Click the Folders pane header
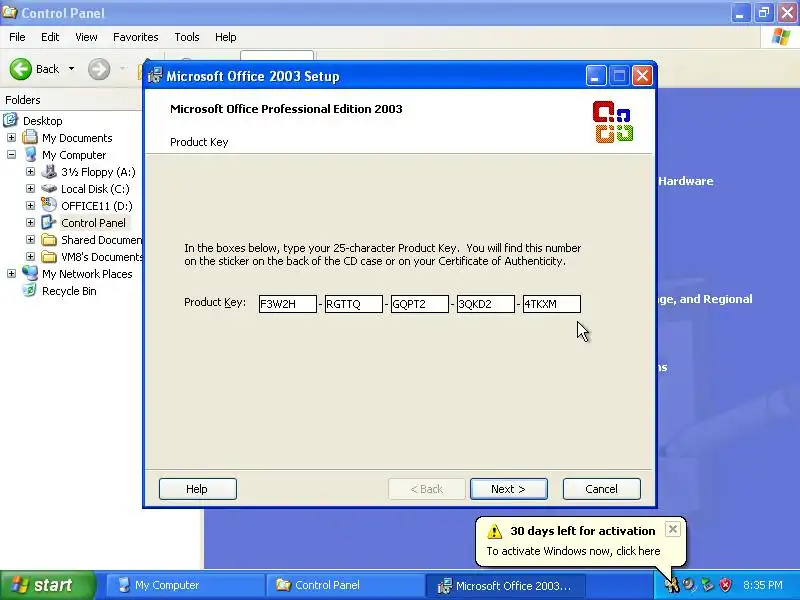Viewport: 800px width, 600px height. coord(71,99)
